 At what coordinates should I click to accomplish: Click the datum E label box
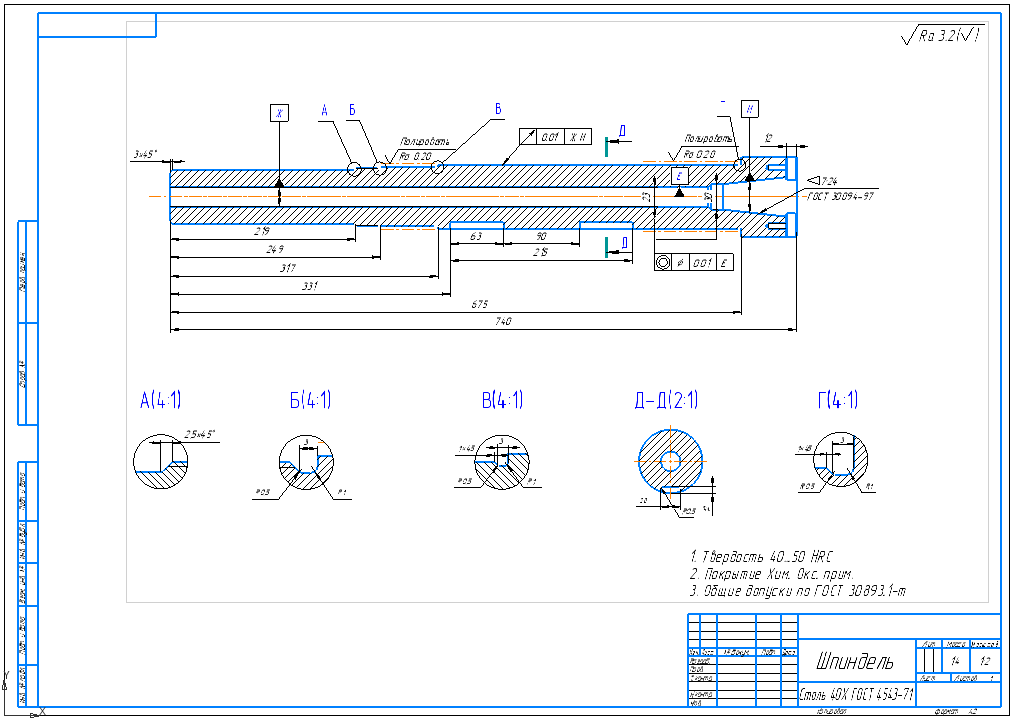pyautogui.click(x=679, y=175)
